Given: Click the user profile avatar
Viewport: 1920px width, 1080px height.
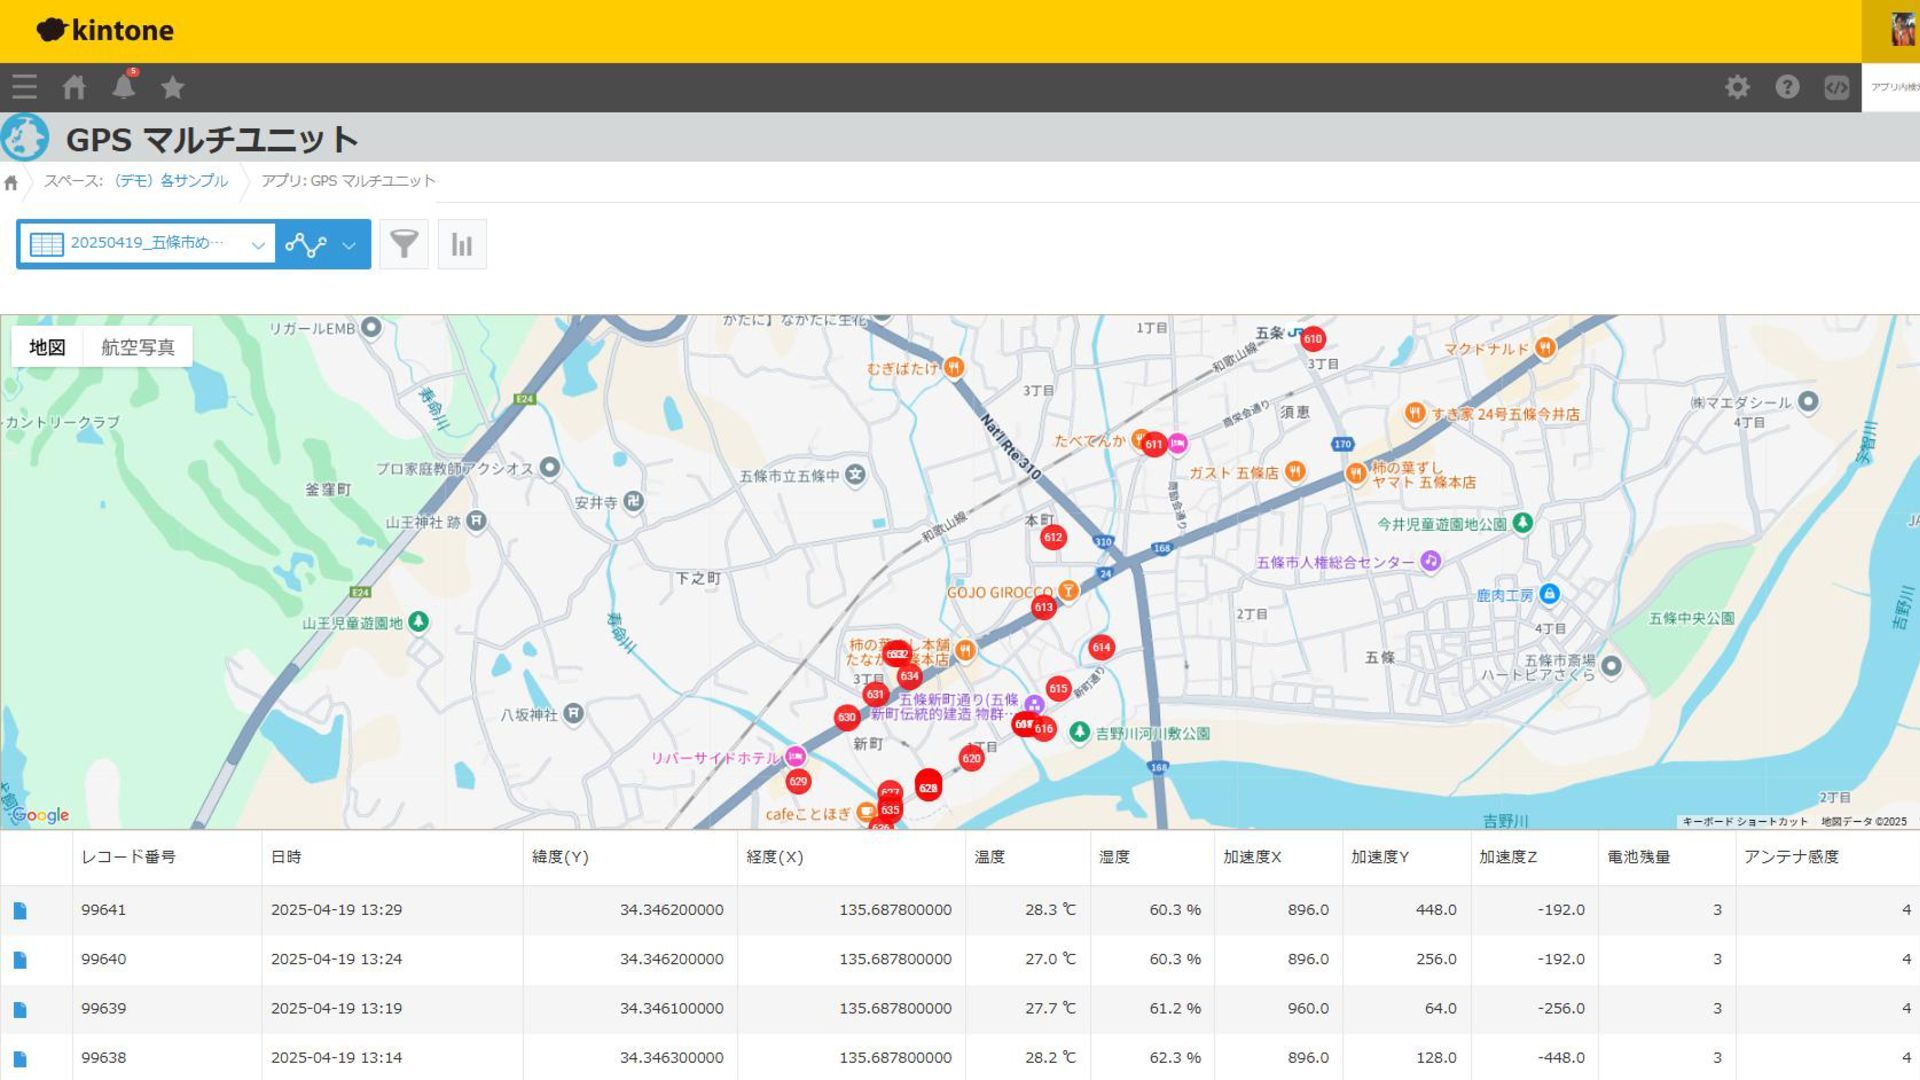Looking at the screenshot, I should click(x=1901, y=30).
